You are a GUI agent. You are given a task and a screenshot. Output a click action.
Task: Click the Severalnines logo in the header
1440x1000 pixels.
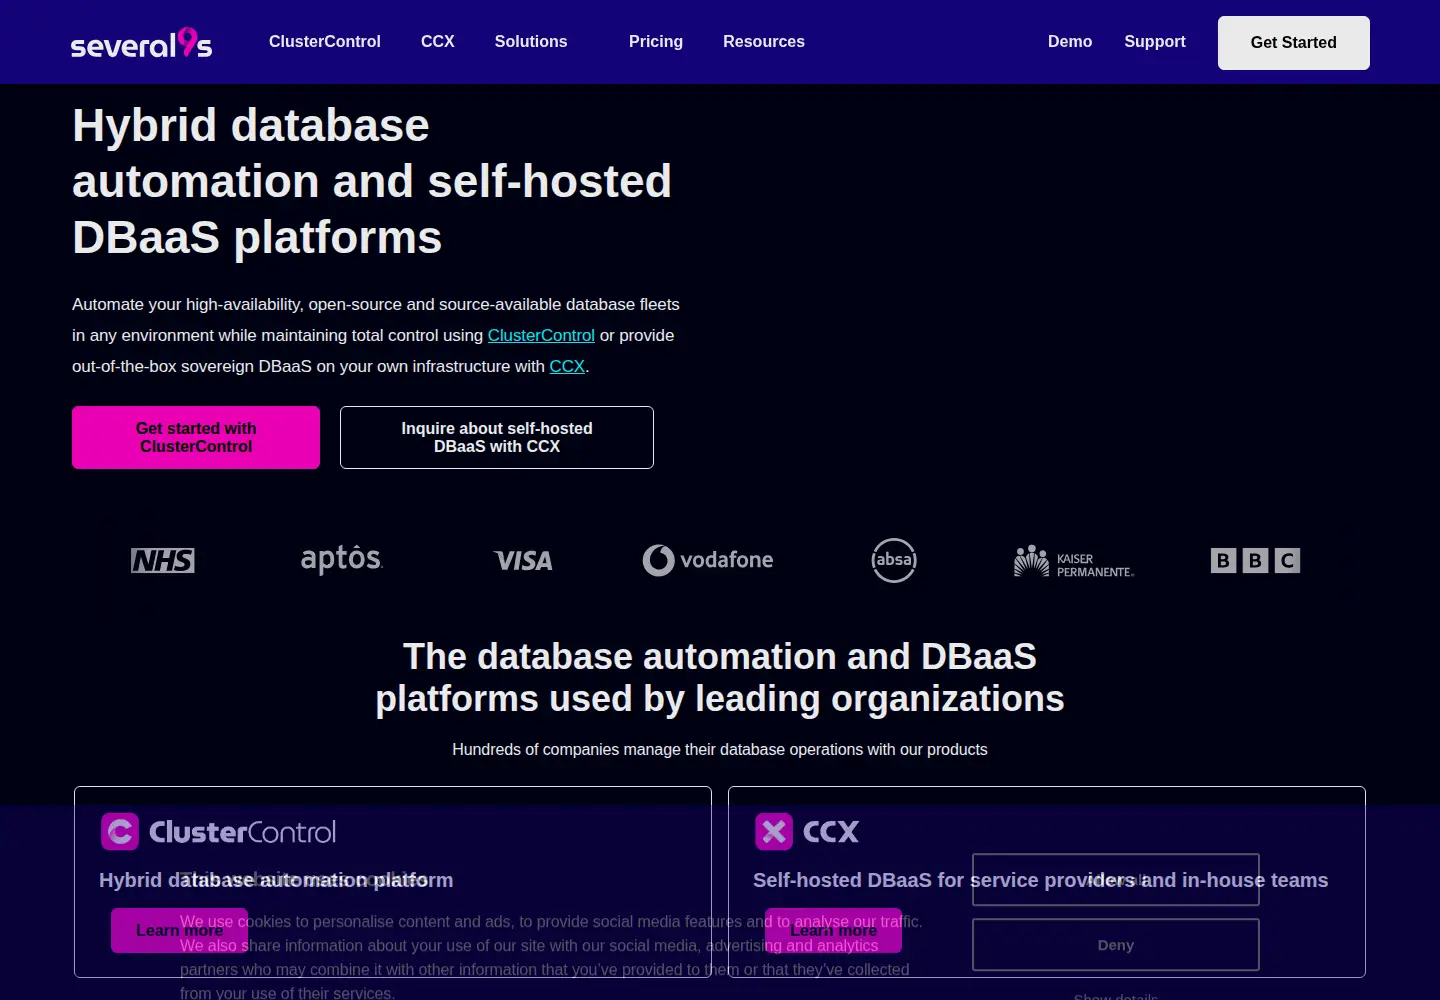coord(141,43)
